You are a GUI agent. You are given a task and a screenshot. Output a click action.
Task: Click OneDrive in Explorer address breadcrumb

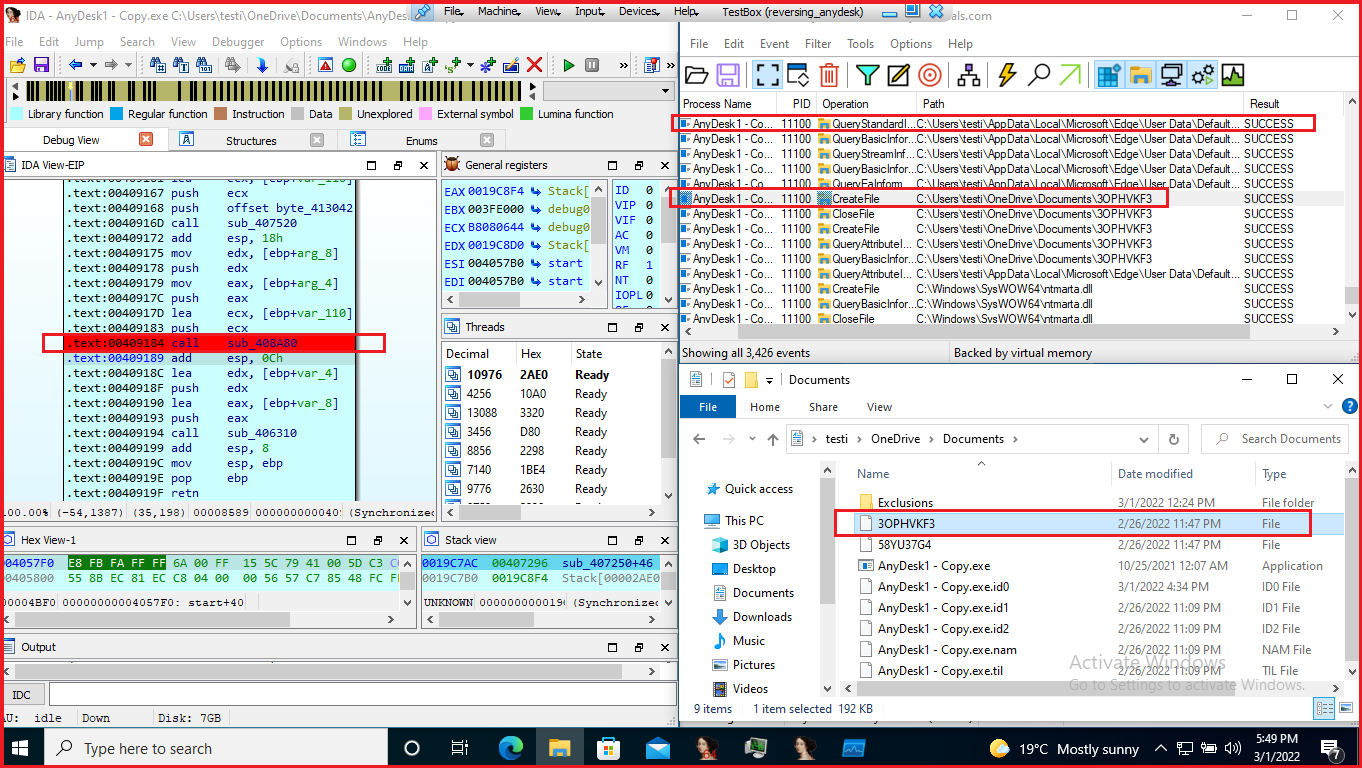pos(893,439)
